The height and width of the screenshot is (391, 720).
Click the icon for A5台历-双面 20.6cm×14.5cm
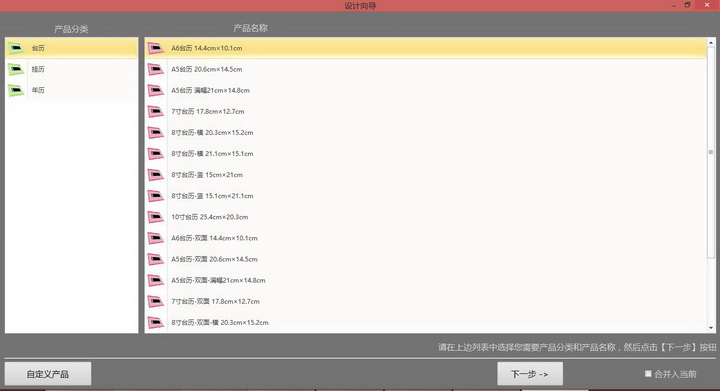coord(156,259)
